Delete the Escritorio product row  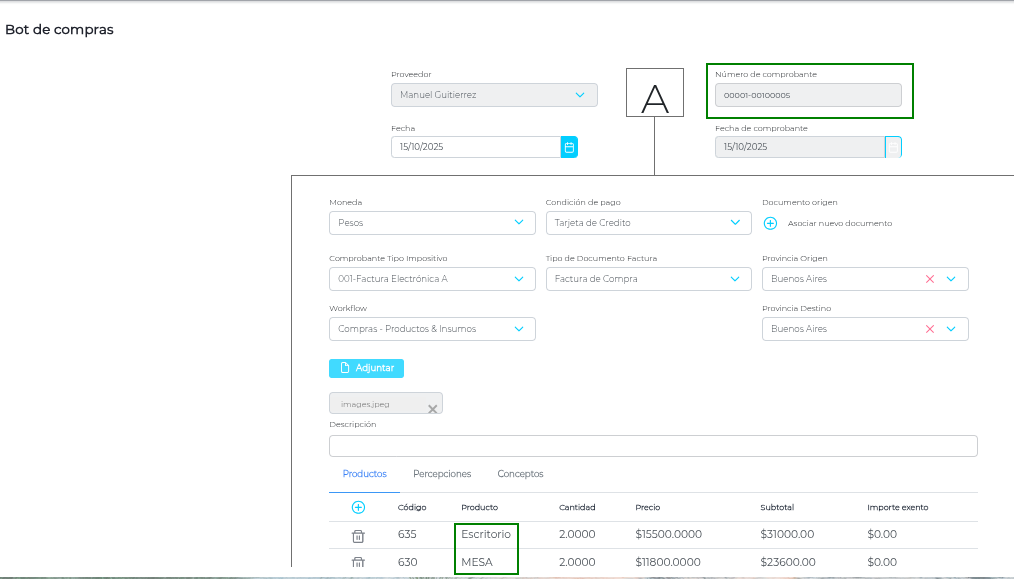coord(358,536)
